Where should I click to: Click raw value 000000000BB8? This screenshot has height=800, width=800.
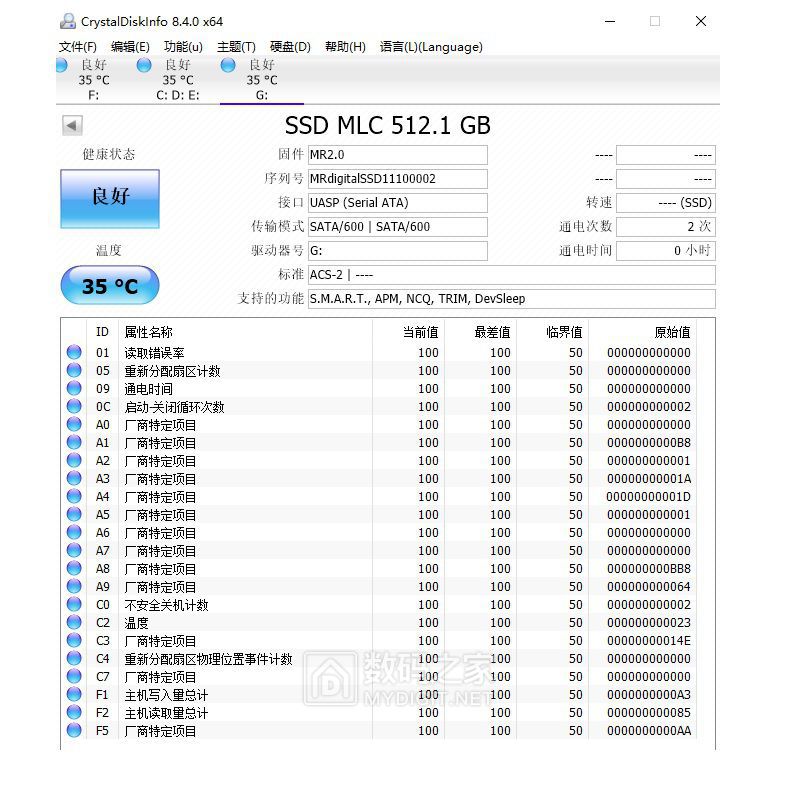click(x=648, y=568)
